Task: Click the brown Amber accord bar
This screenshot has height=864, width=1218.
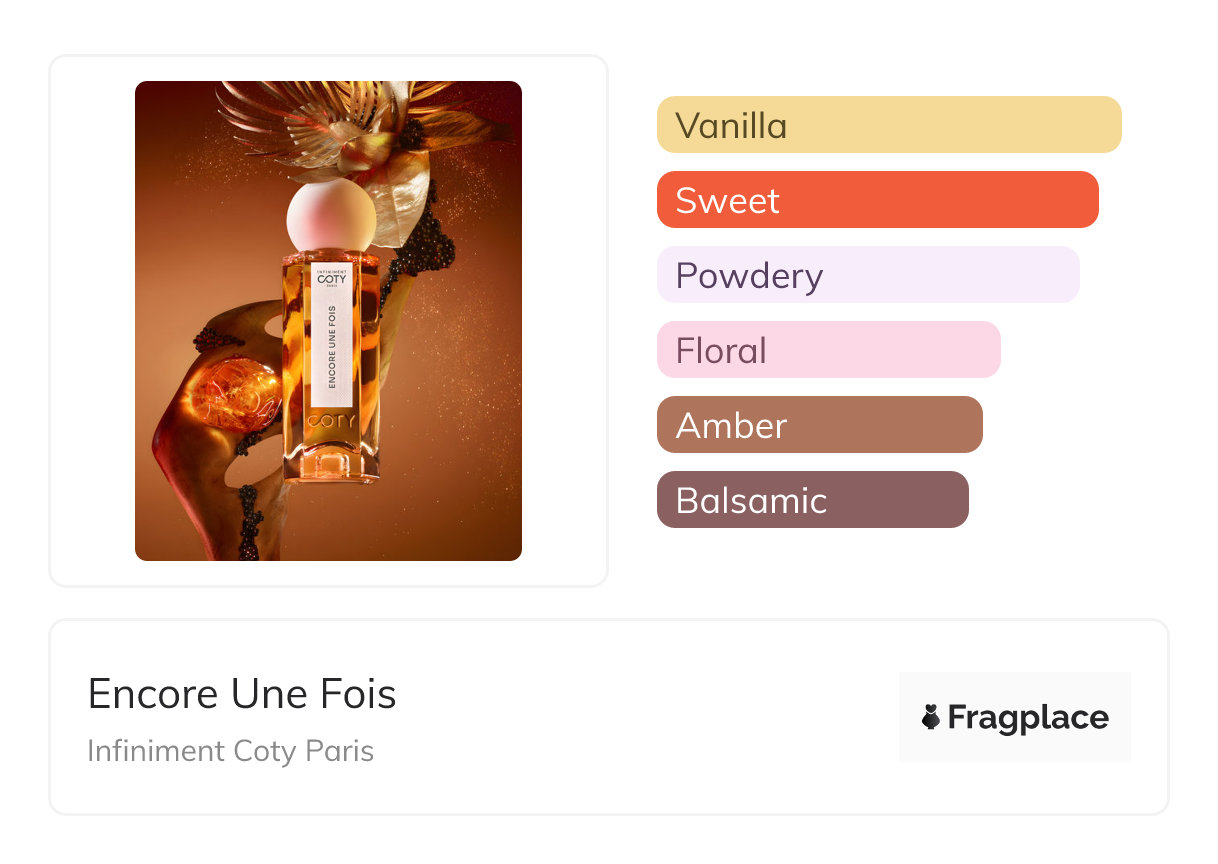Action: click(819, 425)
